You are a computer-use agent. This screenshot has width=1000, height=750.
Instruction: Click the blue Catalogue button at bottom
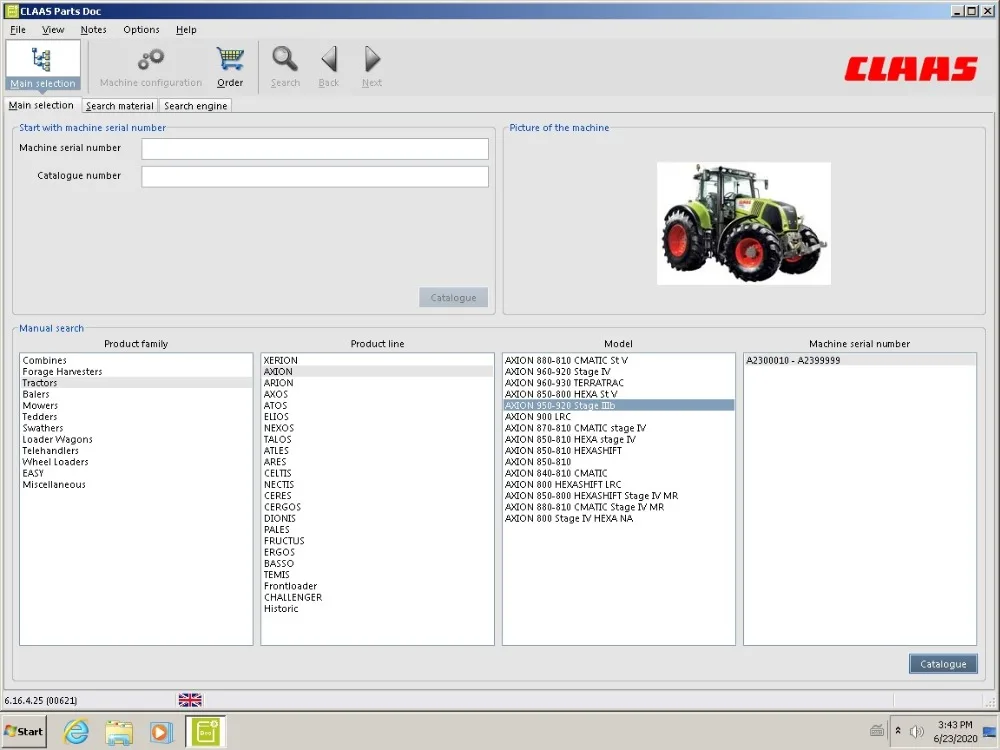[x=943, y=664]
